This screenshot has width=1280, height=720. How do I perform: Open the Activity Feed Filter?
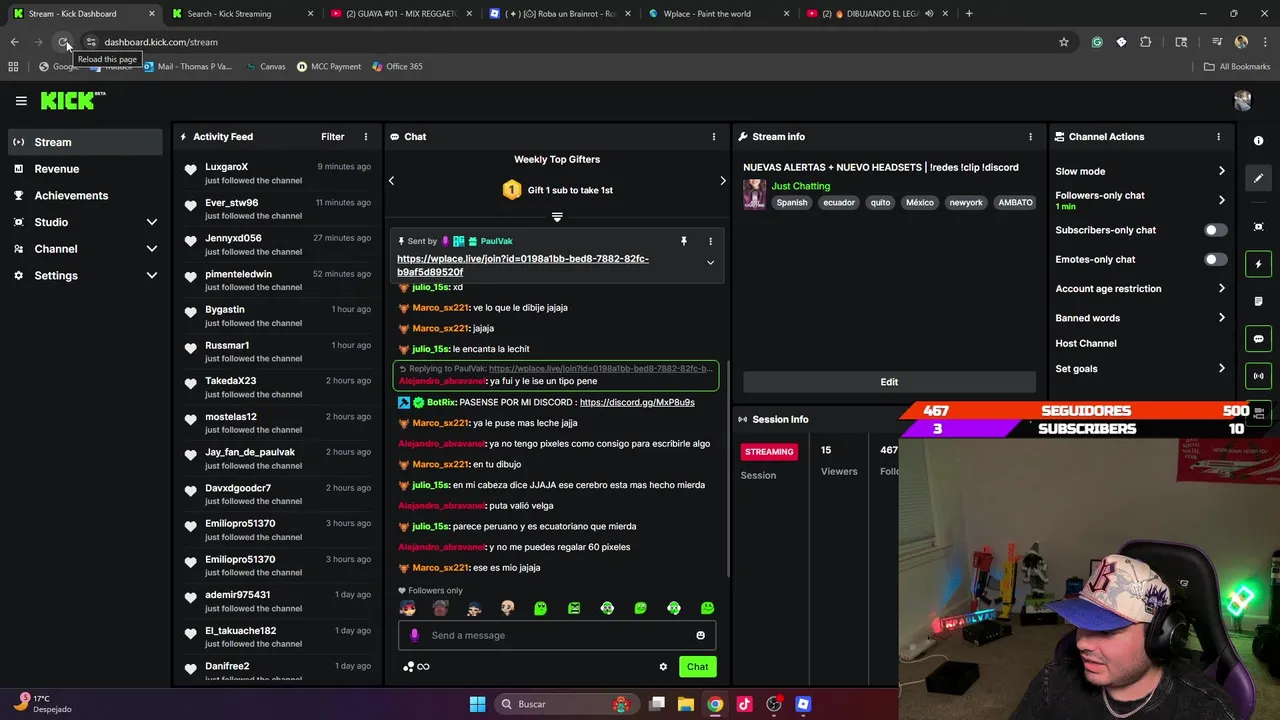coord(333,137)
